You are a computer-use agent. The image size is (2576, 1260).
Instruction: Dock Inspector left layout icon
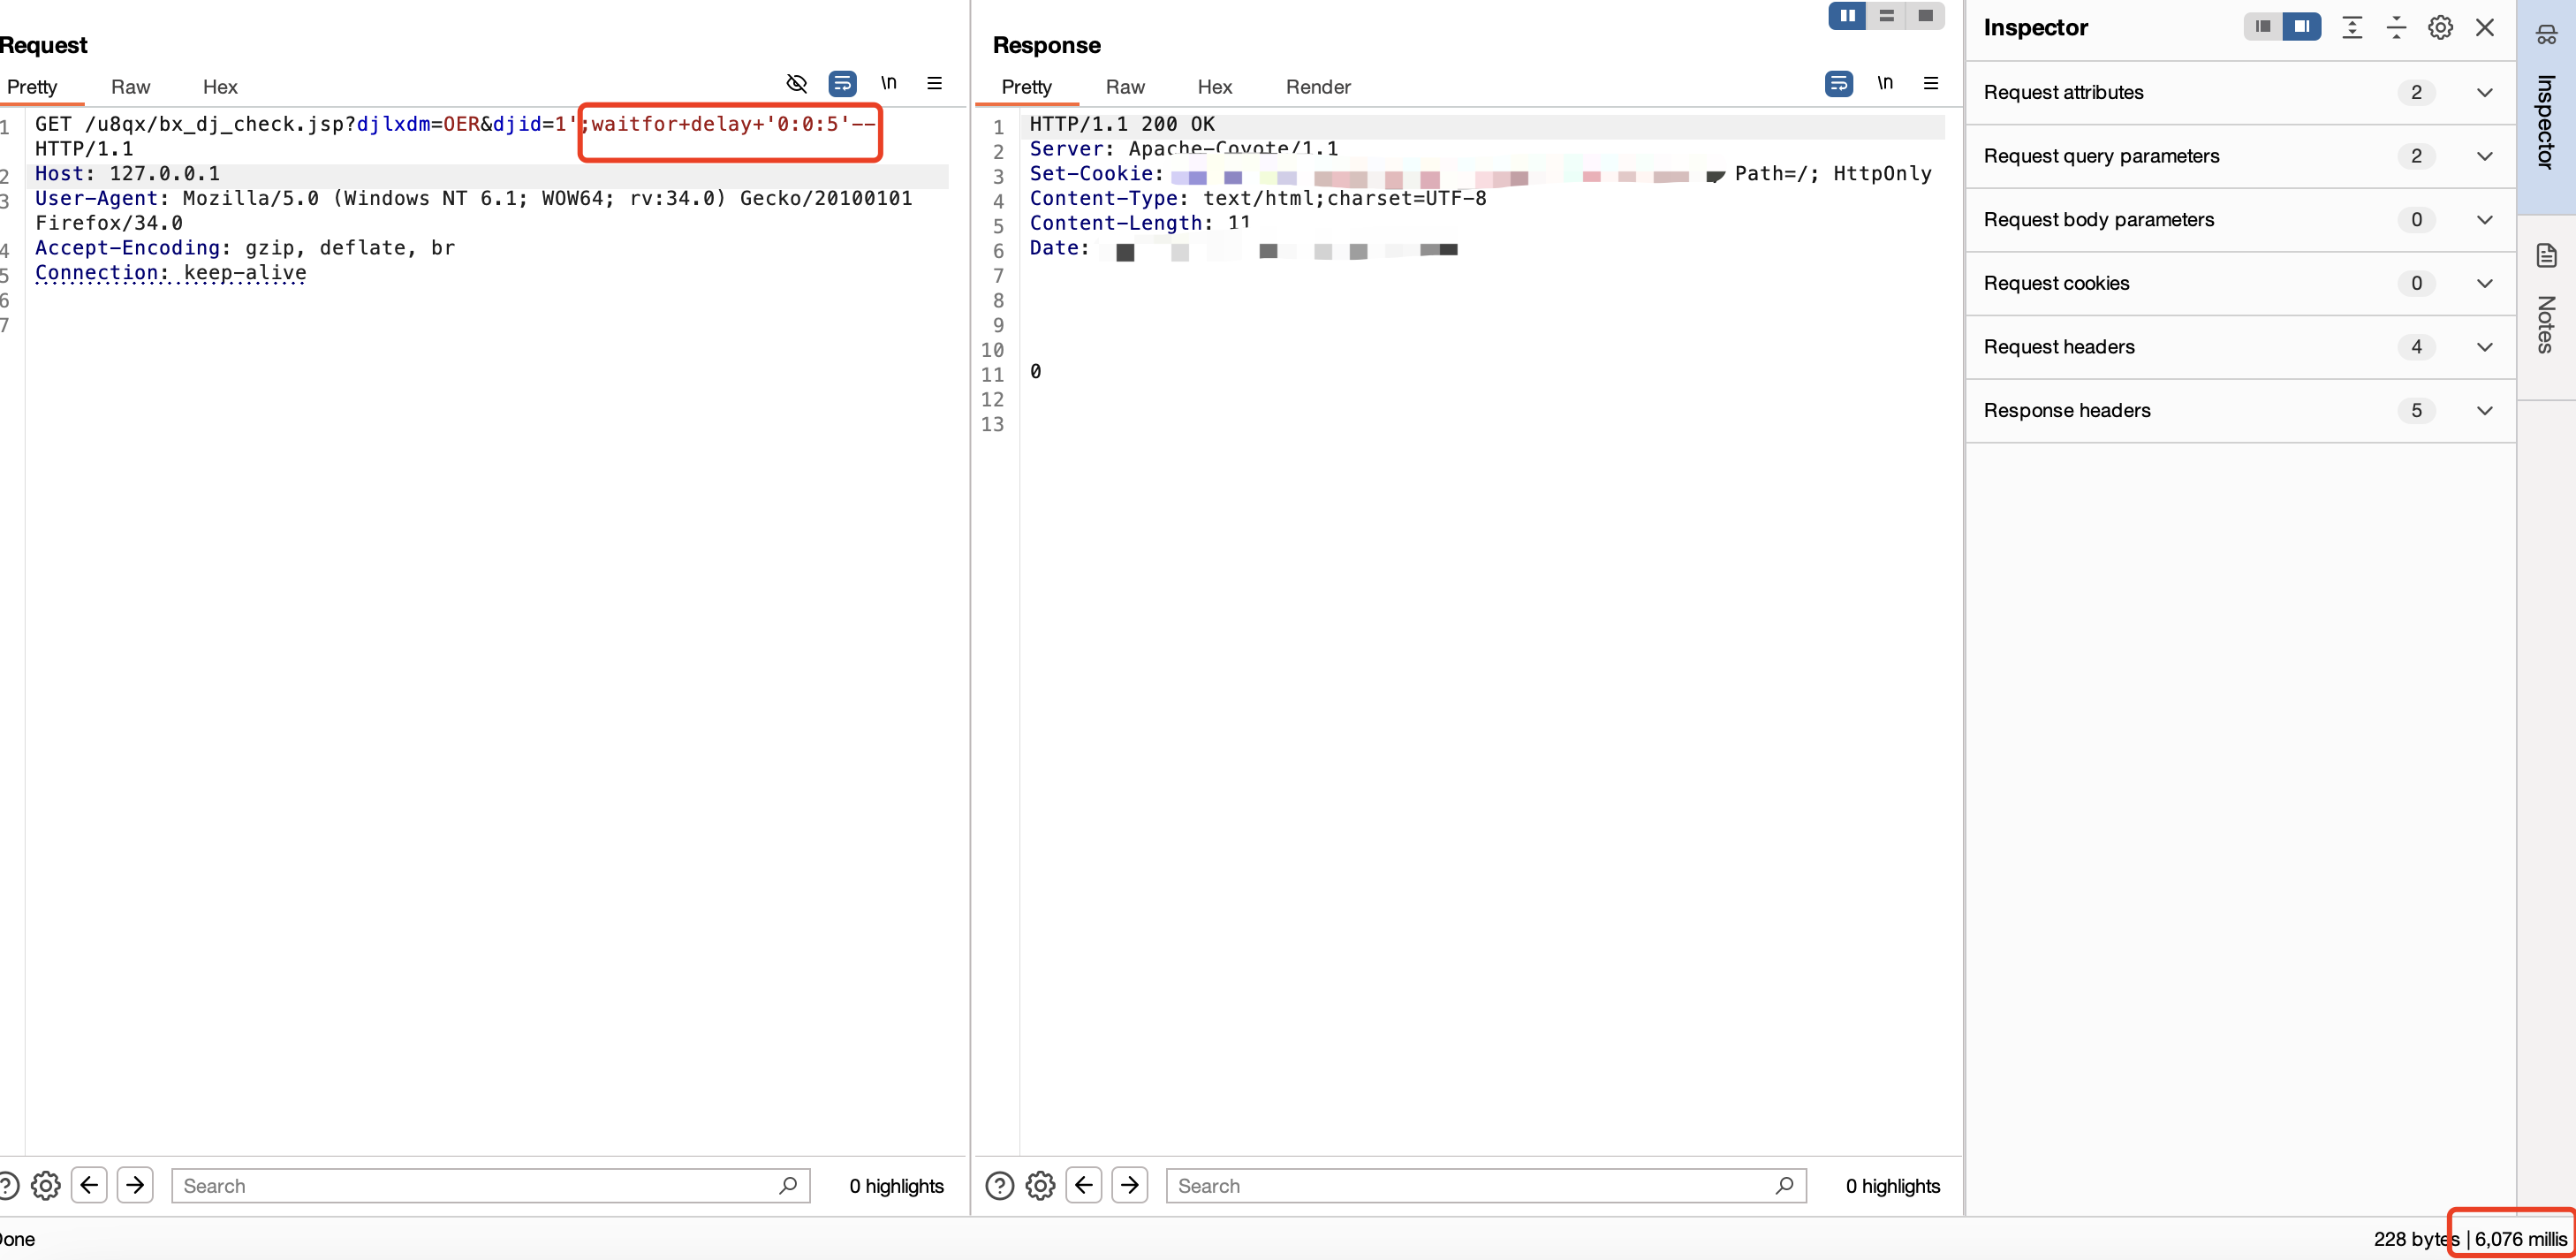point(2263,27)
